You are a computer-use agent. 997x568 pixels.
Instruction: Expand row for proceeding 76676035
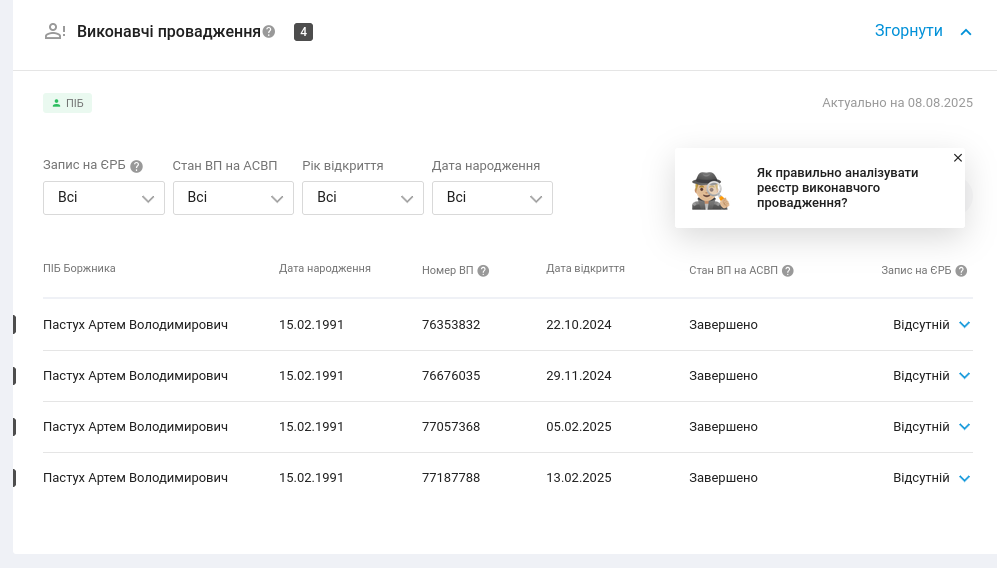point(964,376)
